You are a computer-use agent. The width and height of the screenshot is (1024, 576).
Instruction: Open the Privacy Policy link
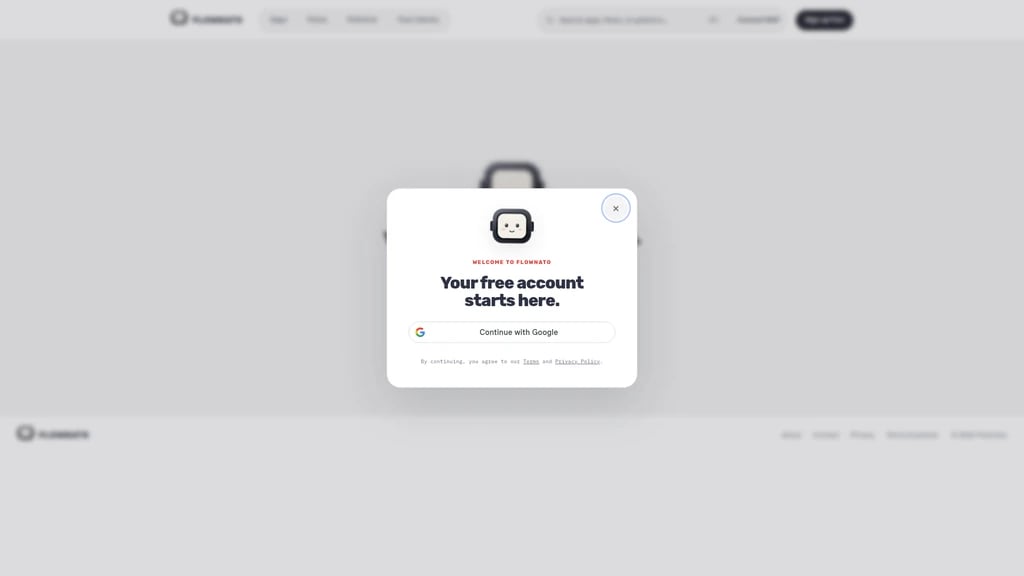[577, 361]
